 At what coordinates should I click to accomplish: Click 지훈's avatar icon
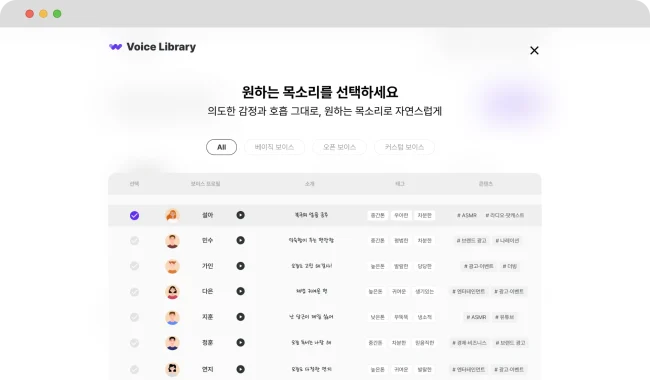pos(172,317)
